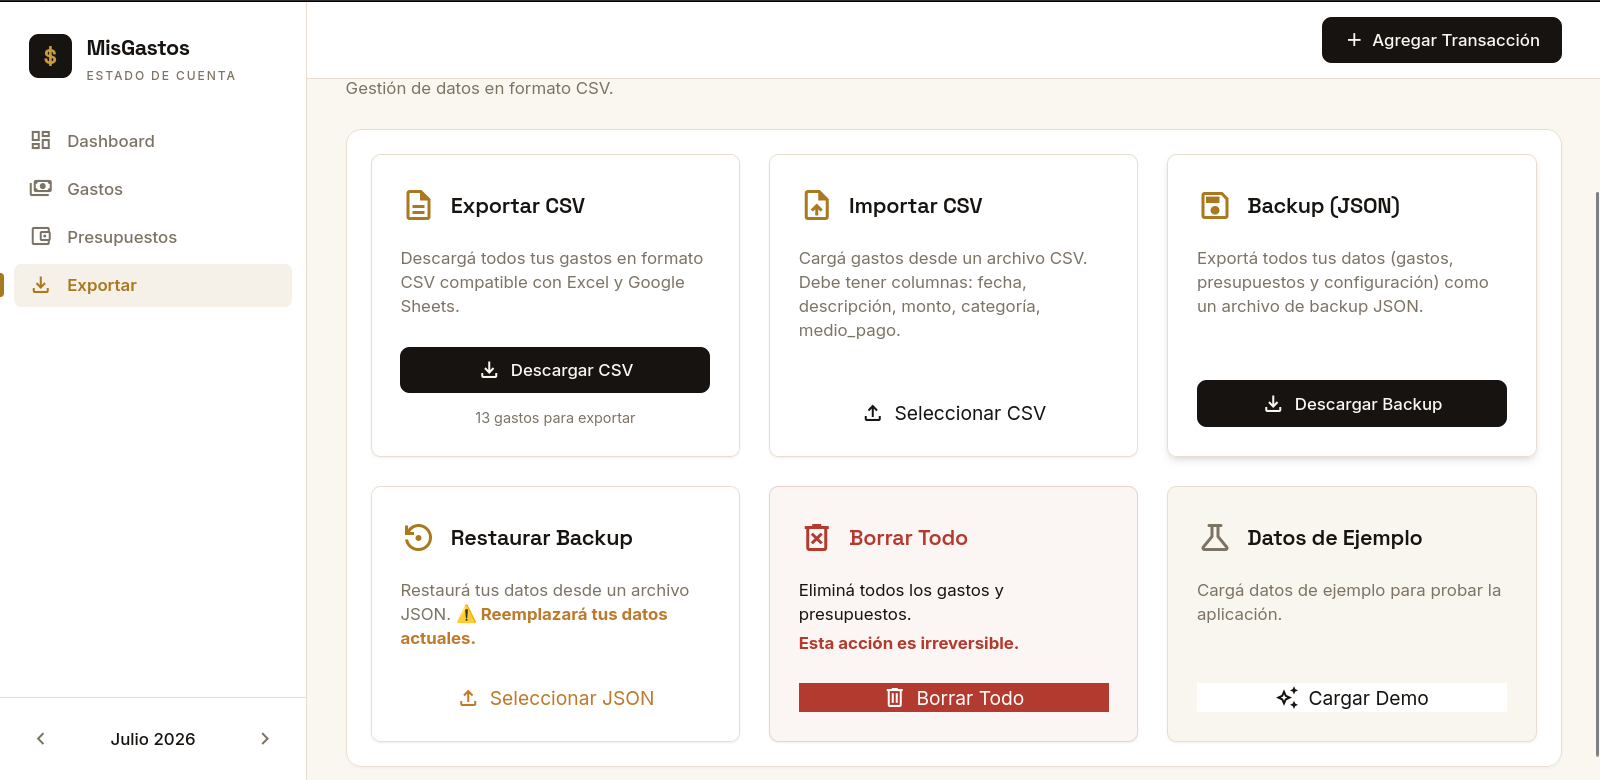Click the download icon in Descargar Backup
Screen dimensions: 1600x780
pyautogui.click(x=1273, y=404)
